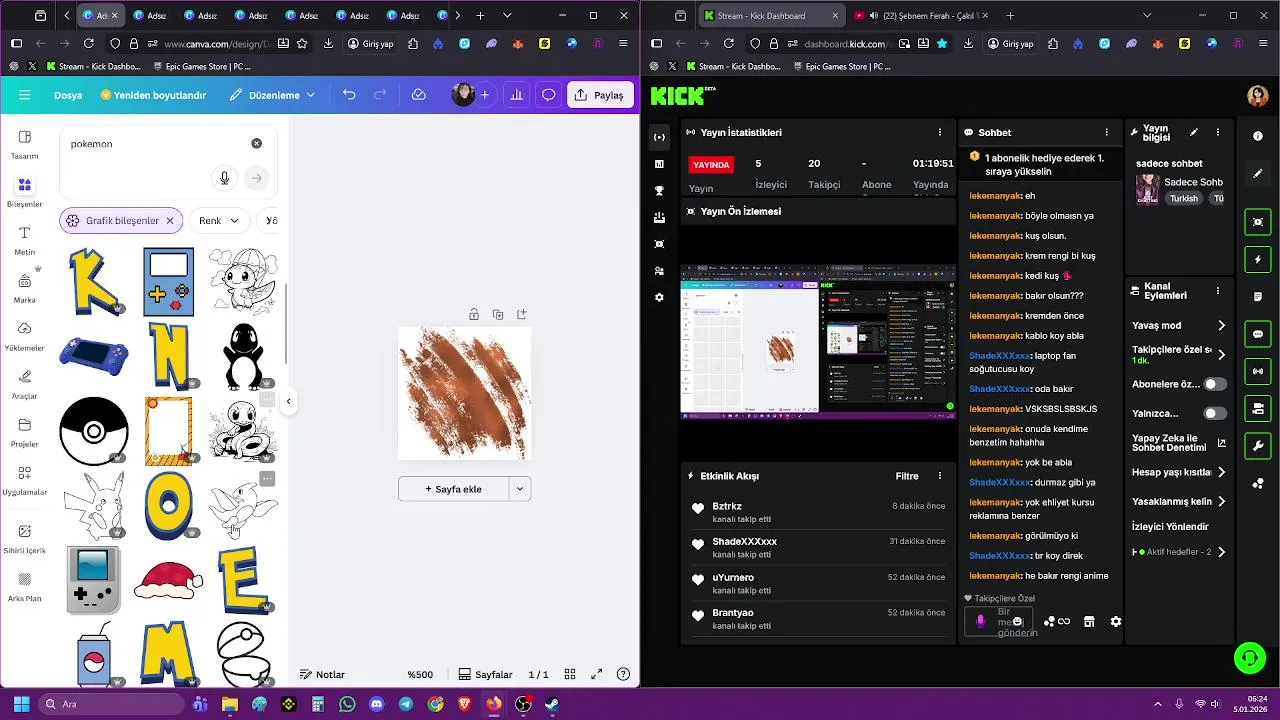Open the Tasarım sidebar tab

tap(25, 144)
